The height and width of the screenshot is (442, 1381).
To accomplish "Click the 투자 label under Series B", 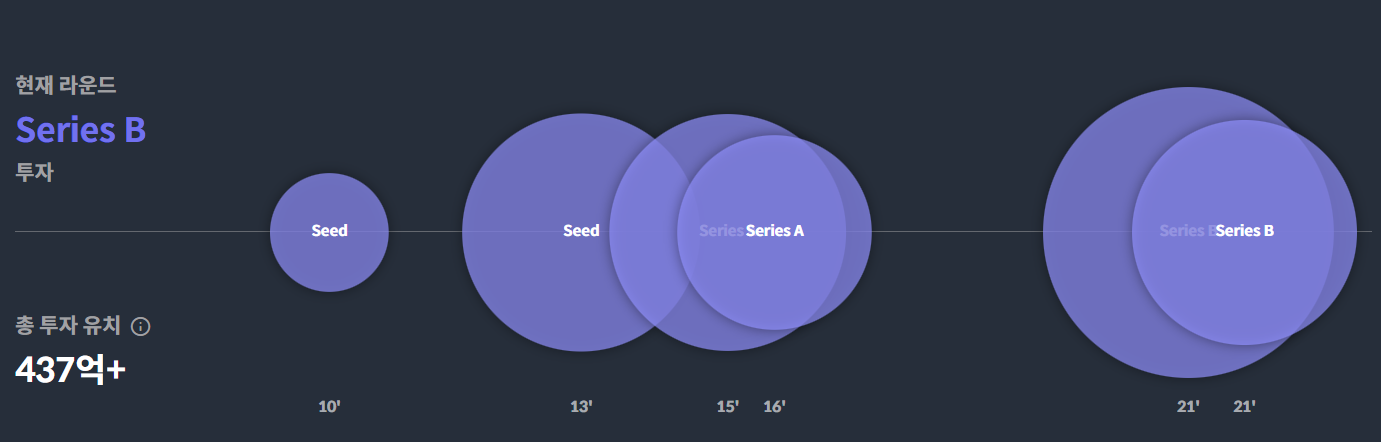I will [x=35, y=173].
